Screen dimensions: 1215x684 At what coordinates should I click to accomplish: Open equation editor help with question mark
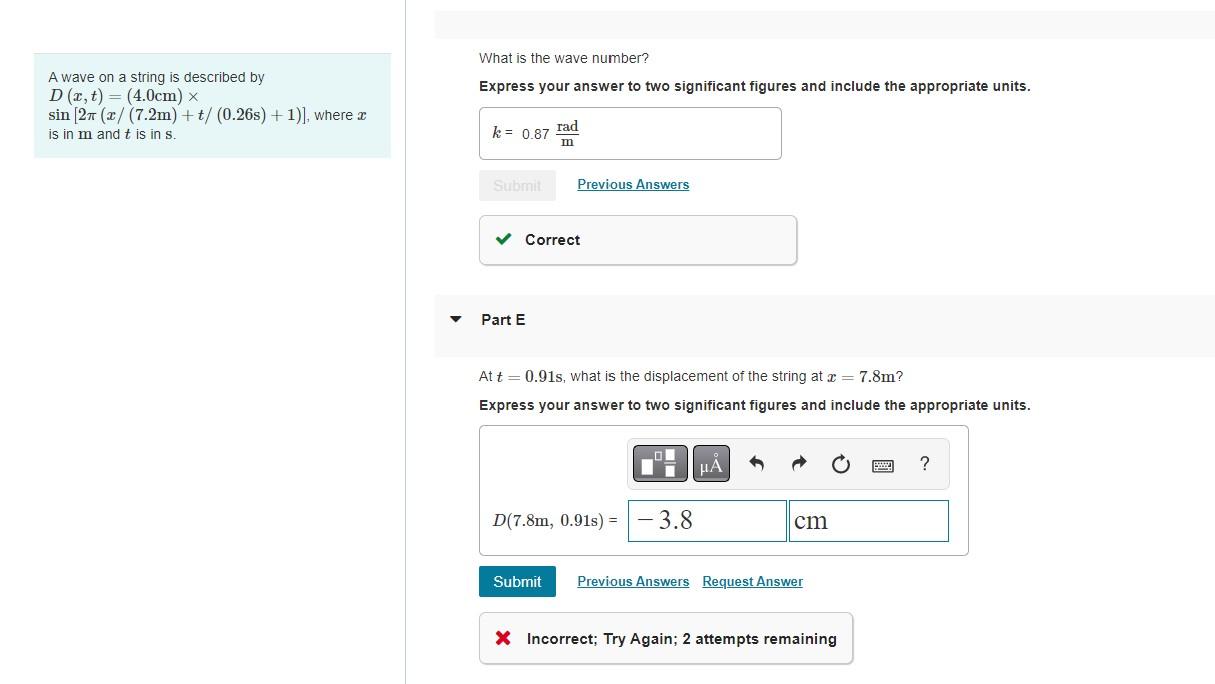tap(923, 463)
